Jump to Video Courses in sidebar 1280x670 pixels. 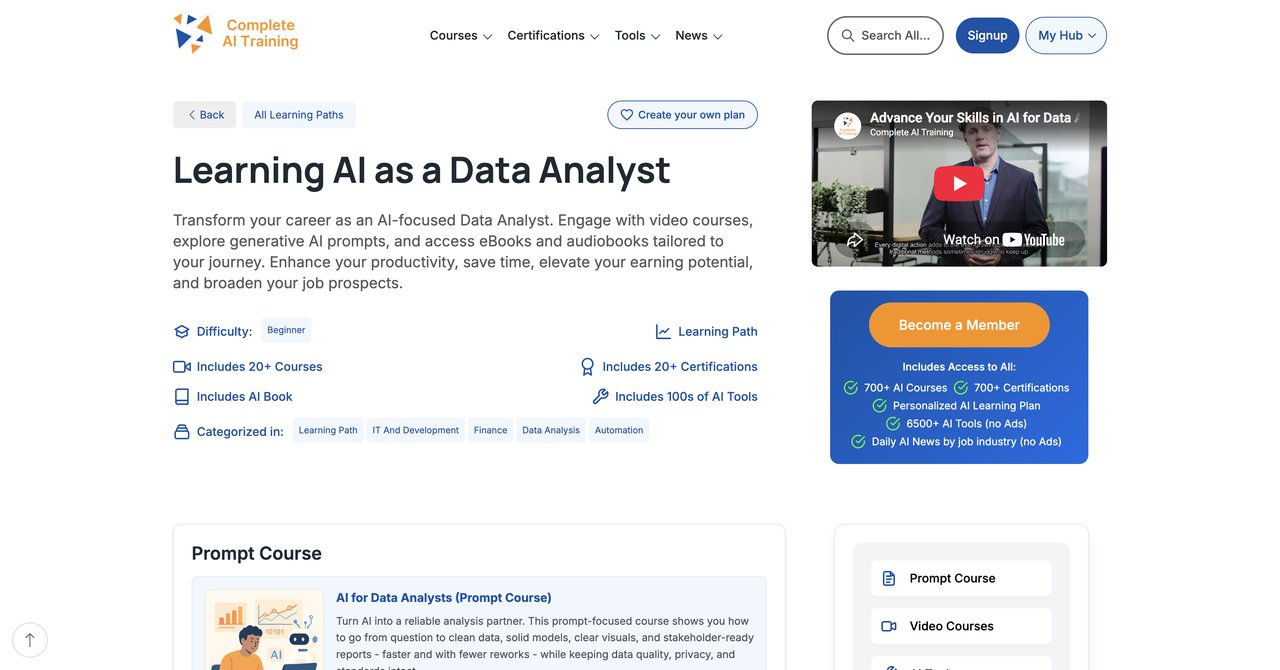pyautogui.click(x=961, y=626)
